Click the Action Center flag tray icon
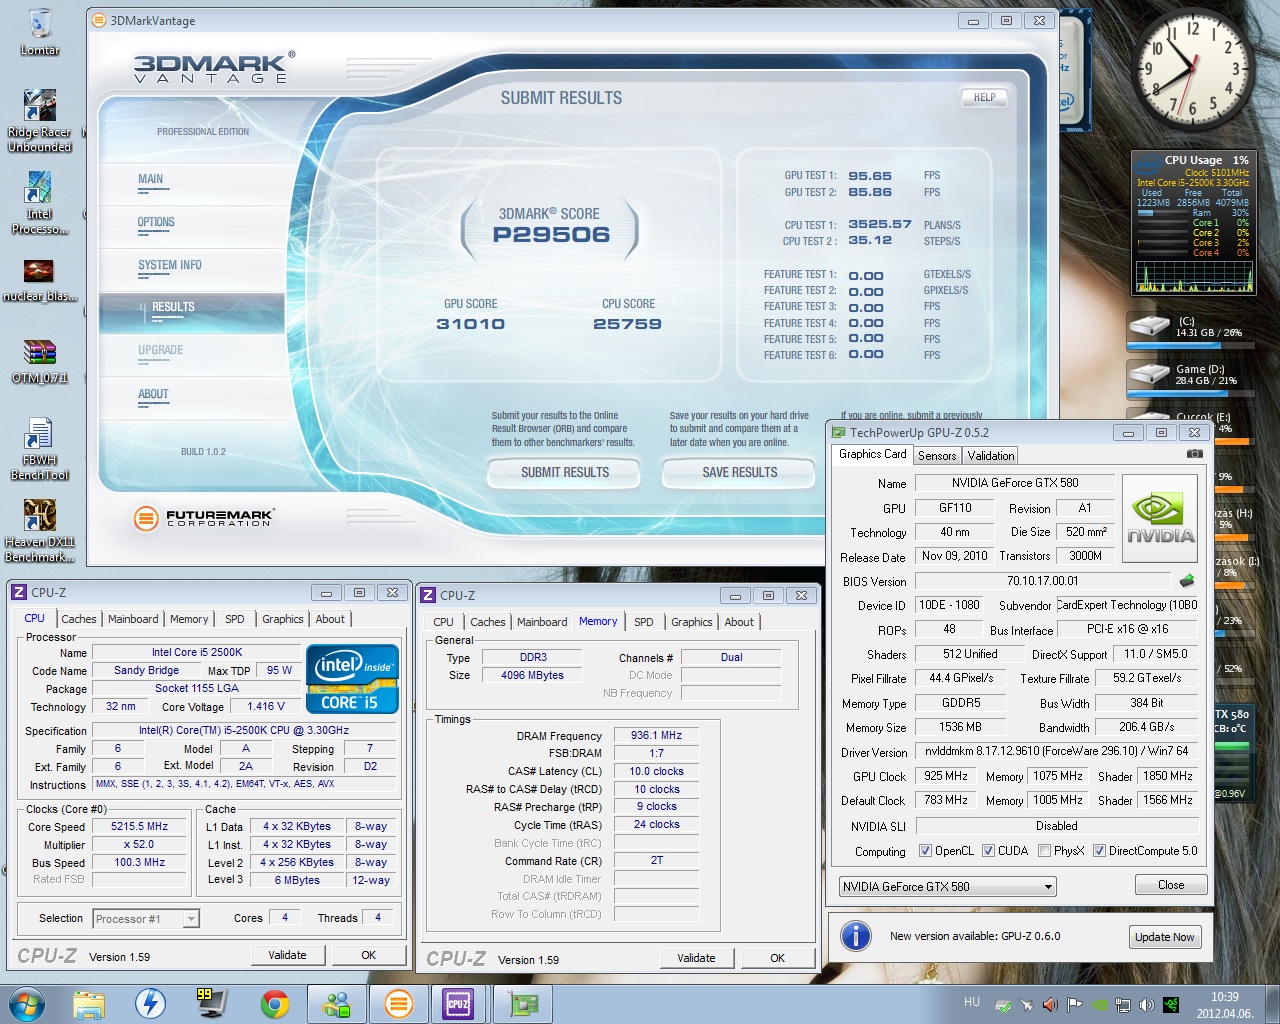Image resolution: width=1280 pixels, height=1024 pixels. point(1075,1005)
